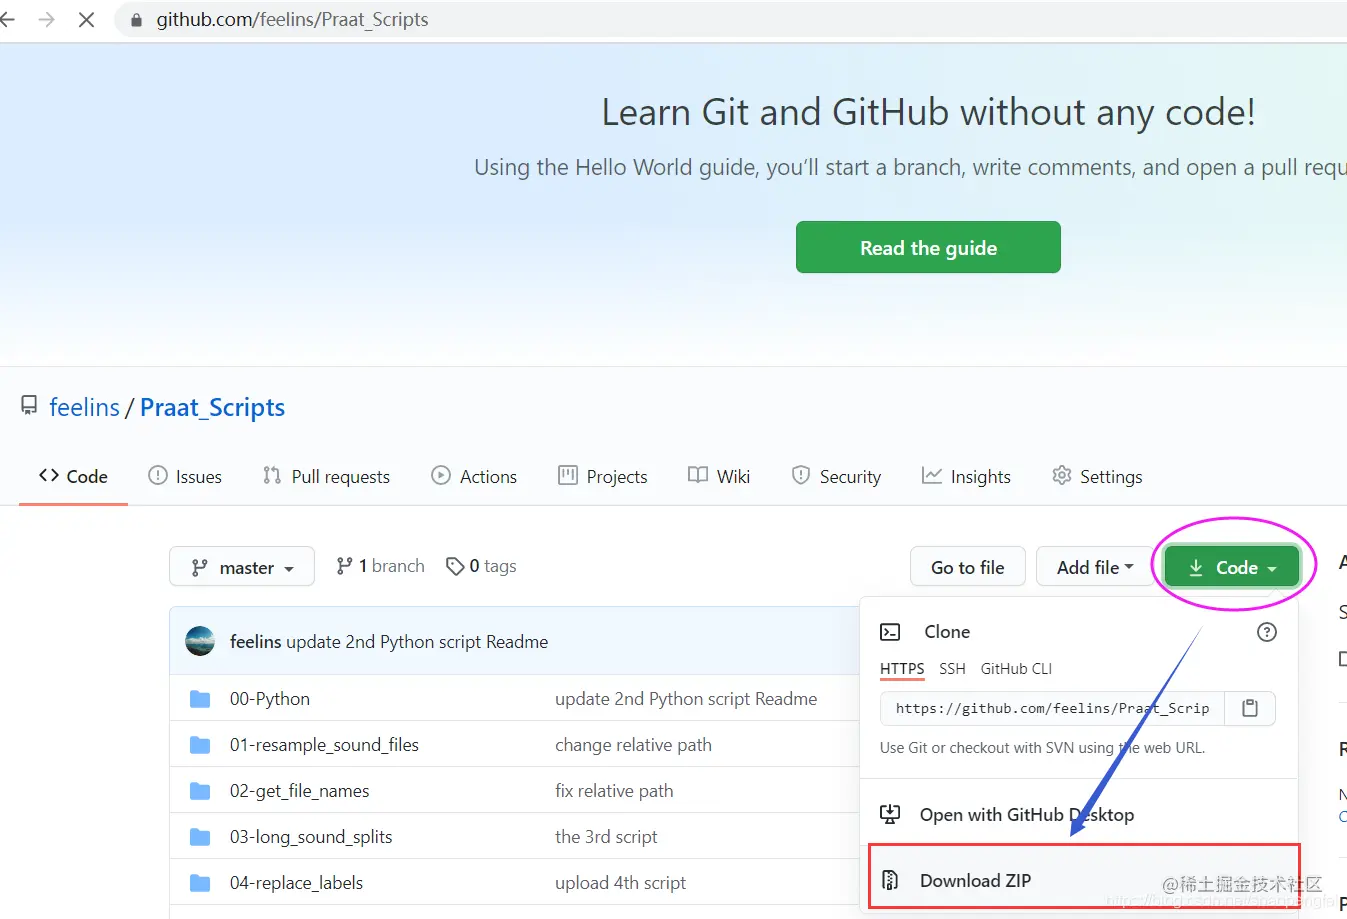This screenshot has width=1347, height=919.
Task: Open the Issues tab
Action: 185,476
